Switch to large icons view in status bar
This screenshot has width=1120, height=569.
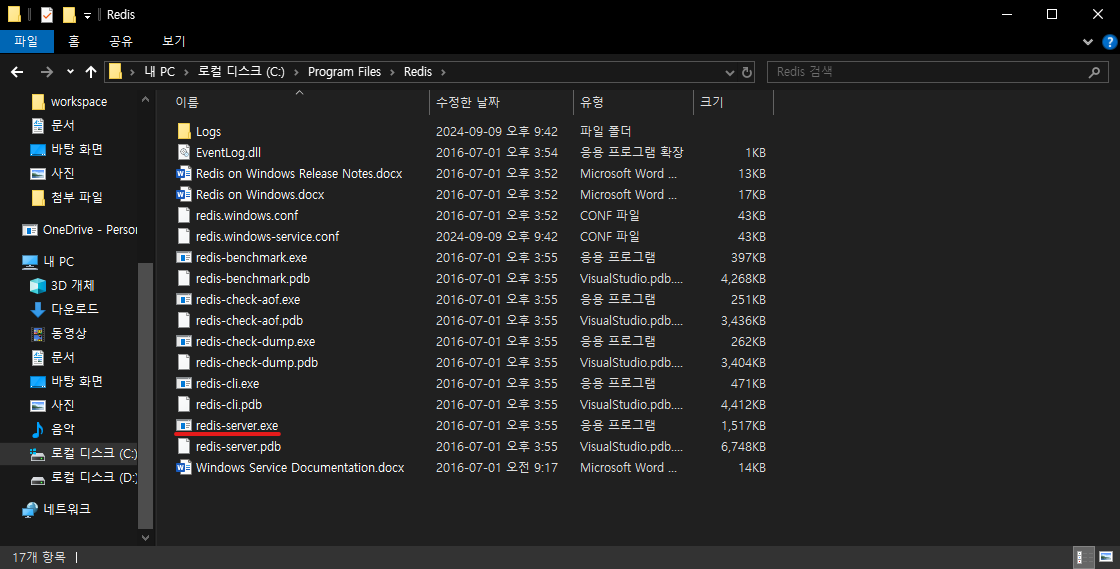click(x=1106, y=557)
